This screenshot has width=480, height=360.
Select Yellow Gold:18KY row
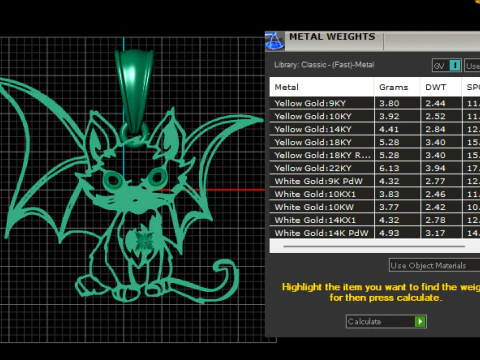coord(375,142)
